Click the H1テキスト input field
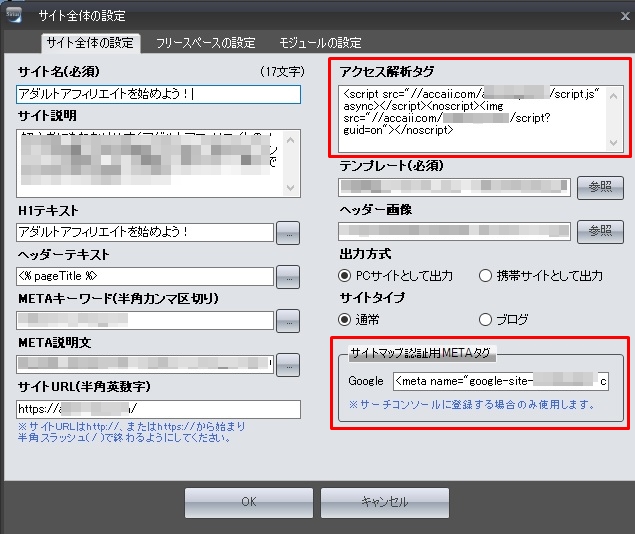The width and height of the screenshot is (635, 534). pos(145,232)
